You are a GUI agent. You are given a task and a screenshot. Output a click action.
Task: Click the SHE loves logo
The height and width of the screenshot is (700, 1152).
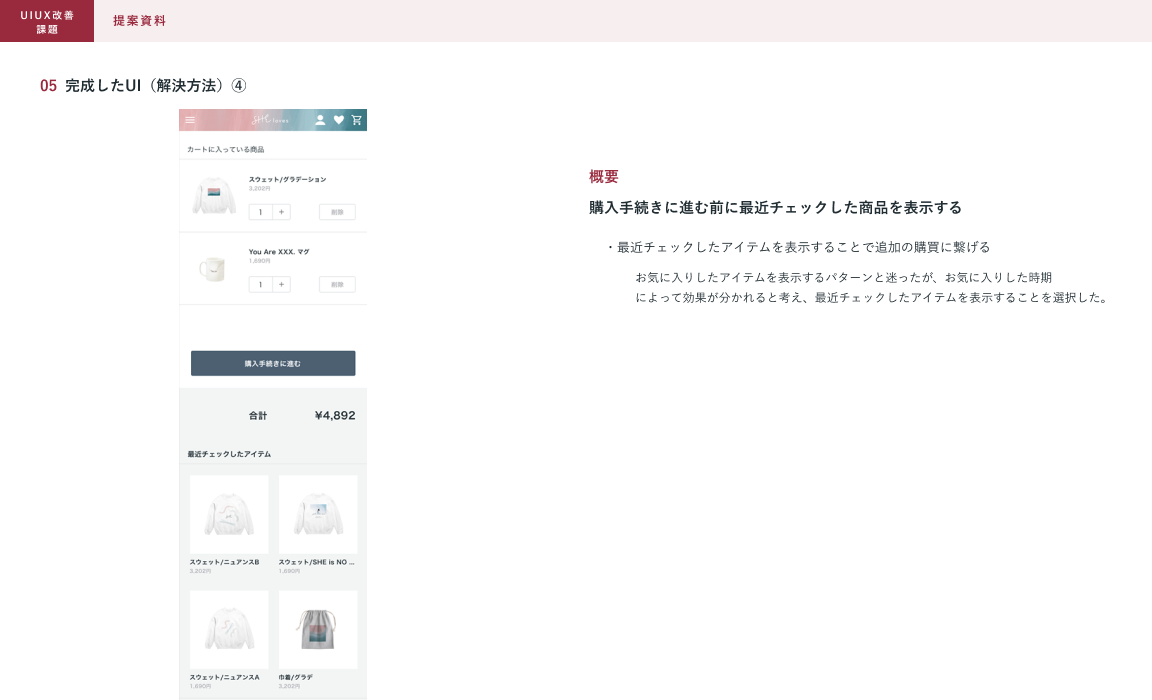[x=272, y=120]
